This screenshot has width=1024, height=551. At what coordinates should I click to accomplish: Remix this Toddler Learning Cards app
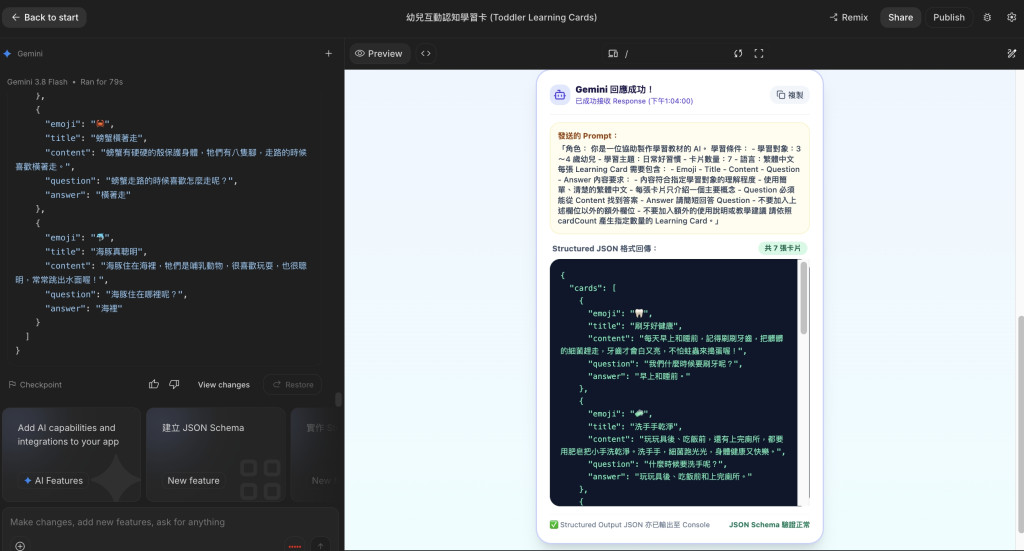pyautogui.click(x=848, y=18)
